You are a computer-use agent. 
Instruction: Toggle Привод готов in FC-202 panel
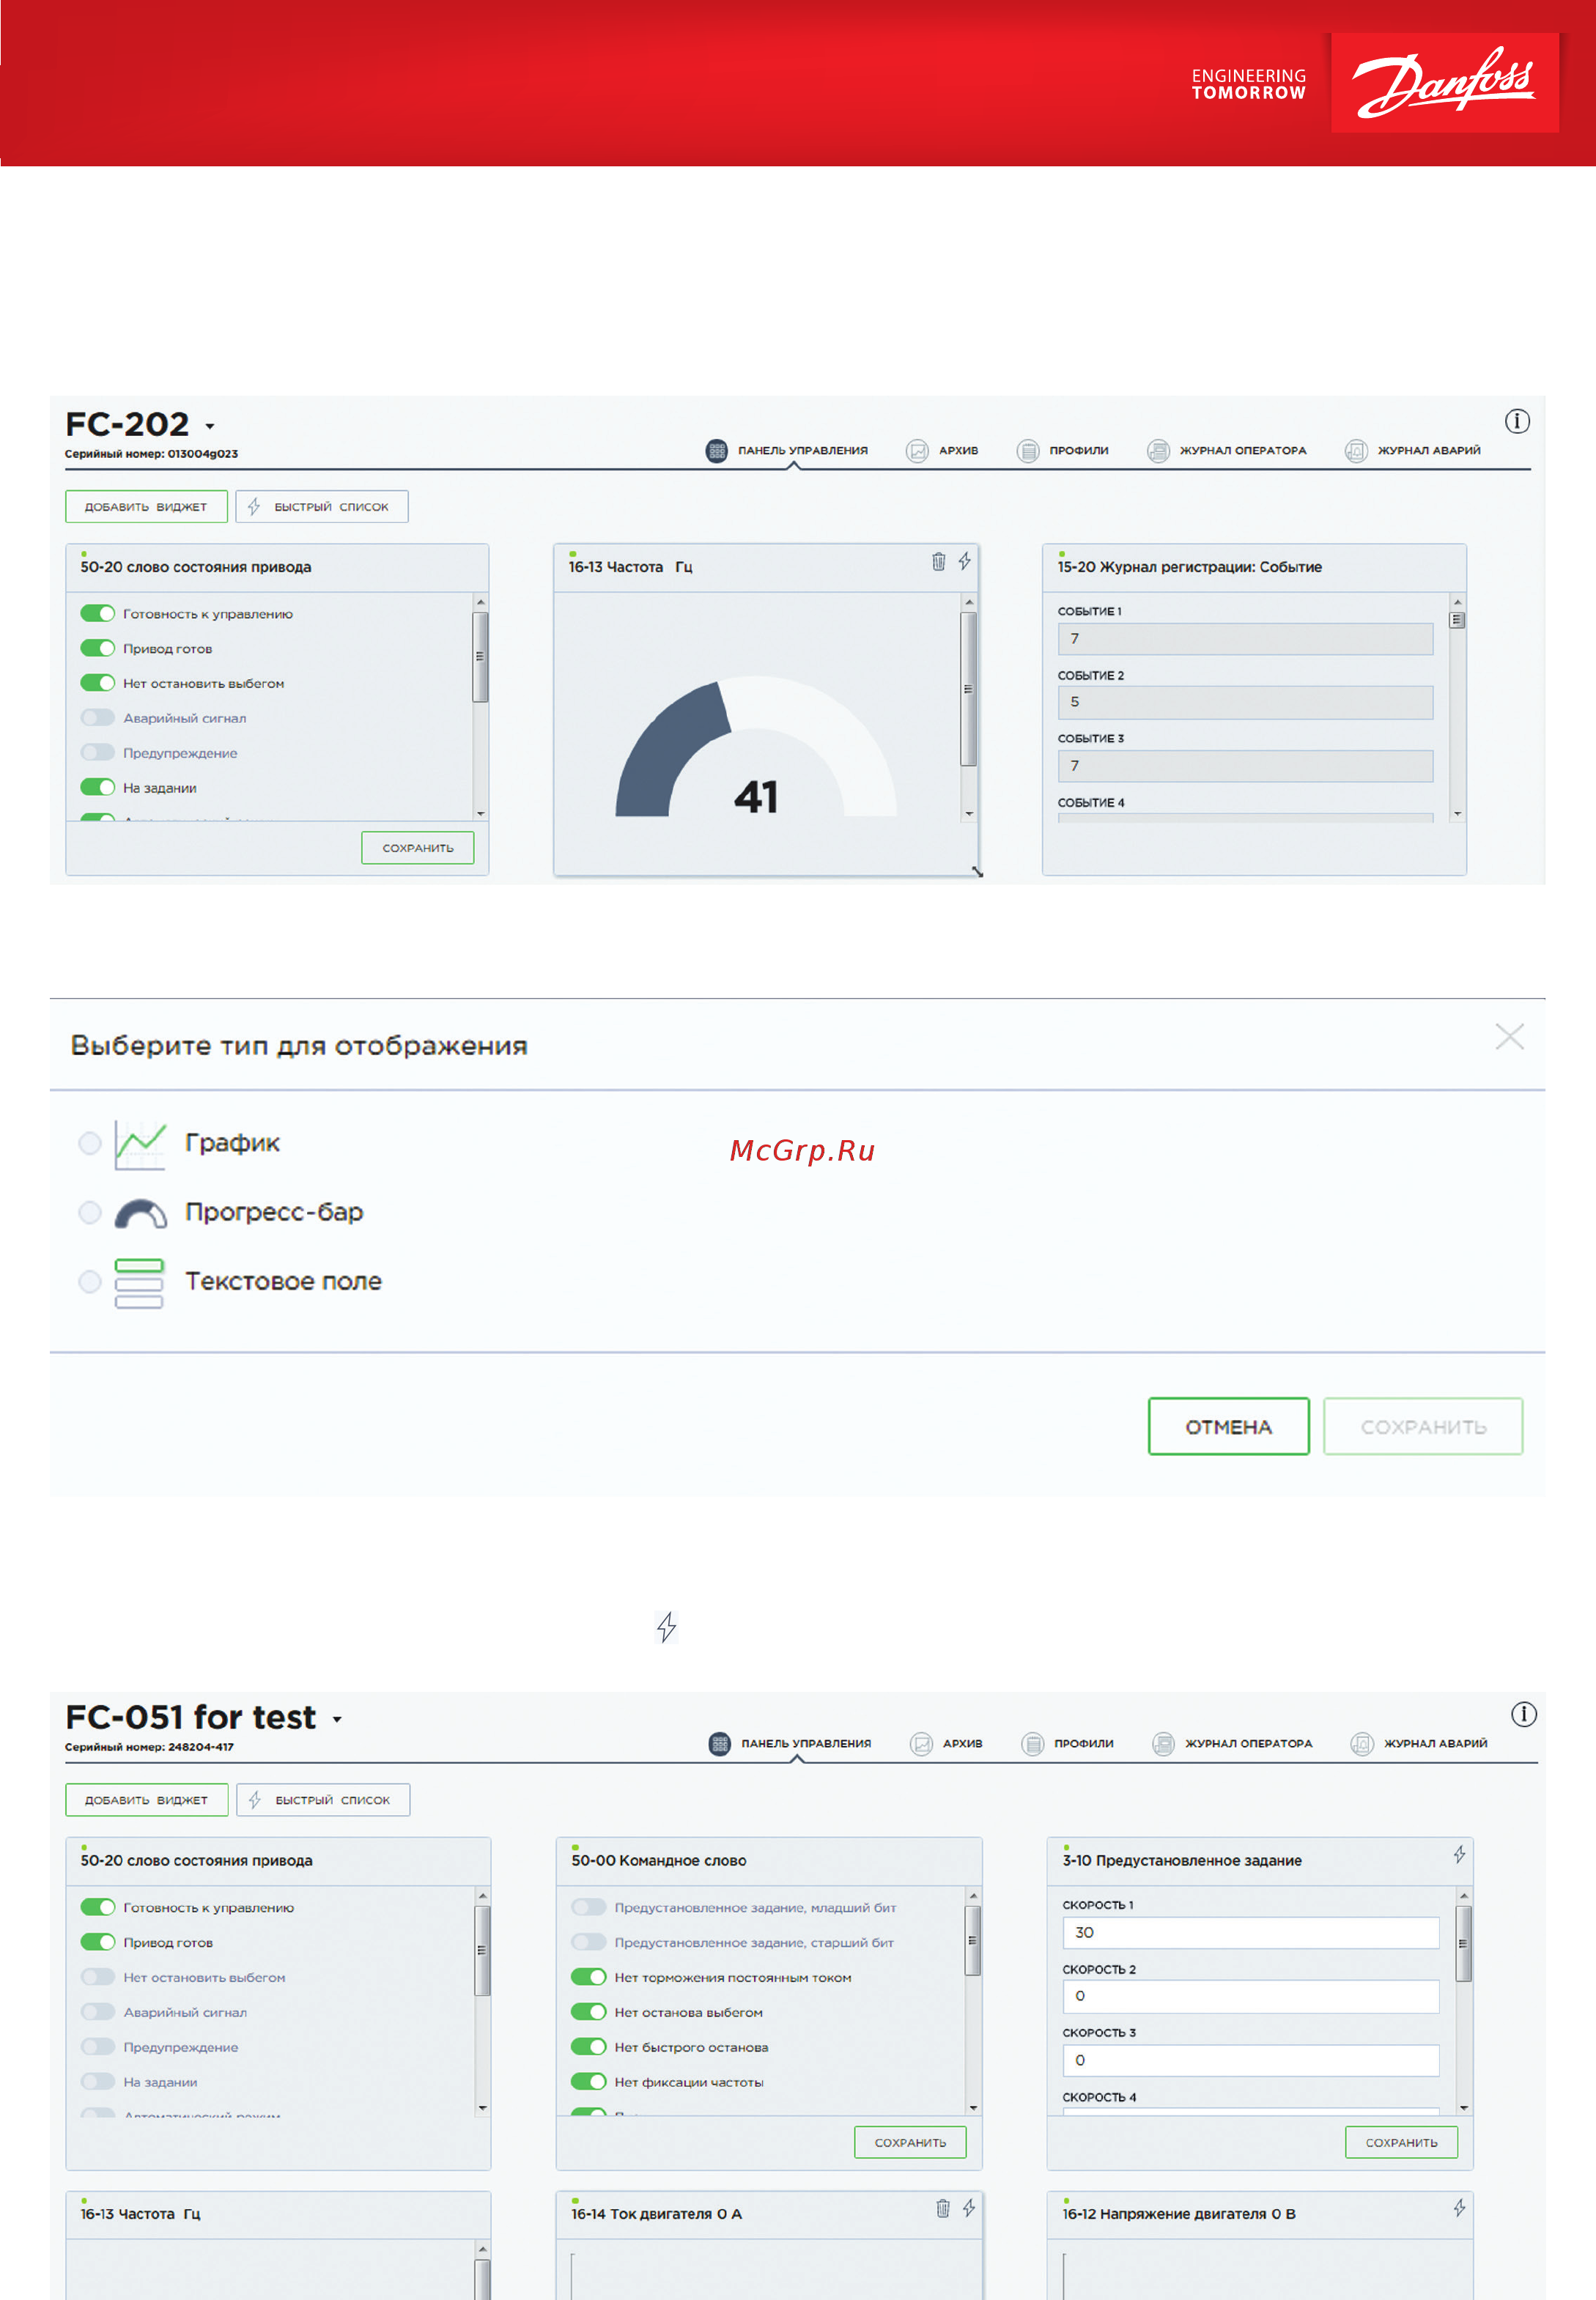coord(98,648)
